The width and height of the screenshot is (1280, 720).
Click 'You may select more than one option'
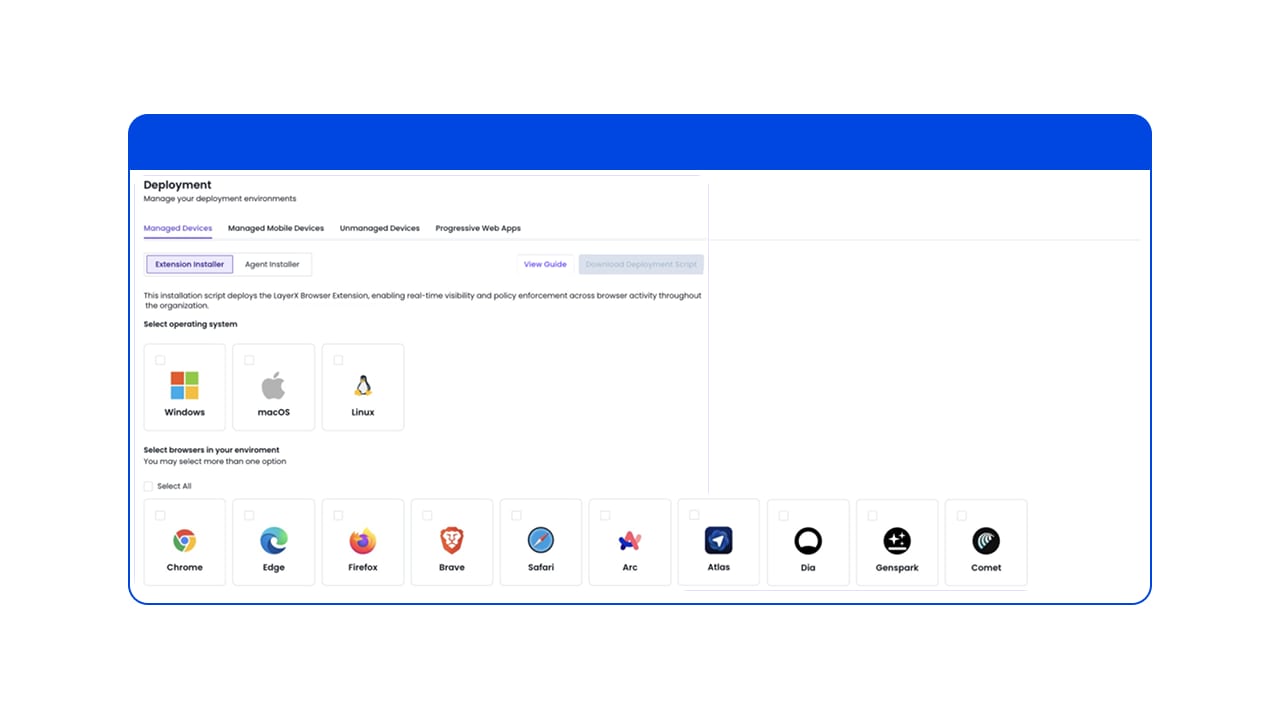(215, 462)
